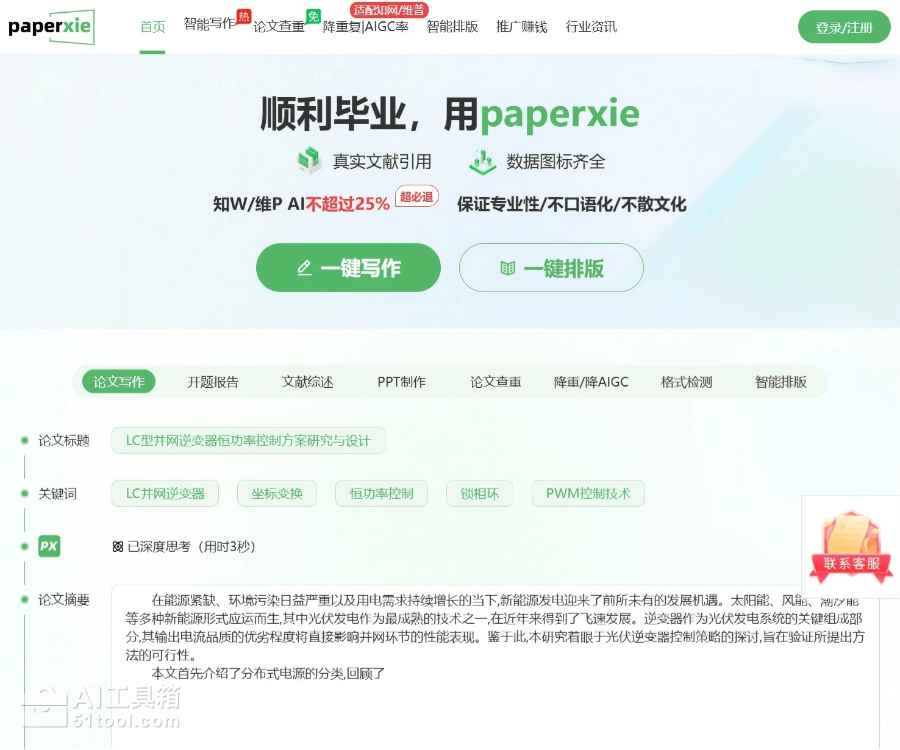This screenshot has height=750, width=900.
Task: Click the 登录/注册 button
Action: (x=844, y=27)
